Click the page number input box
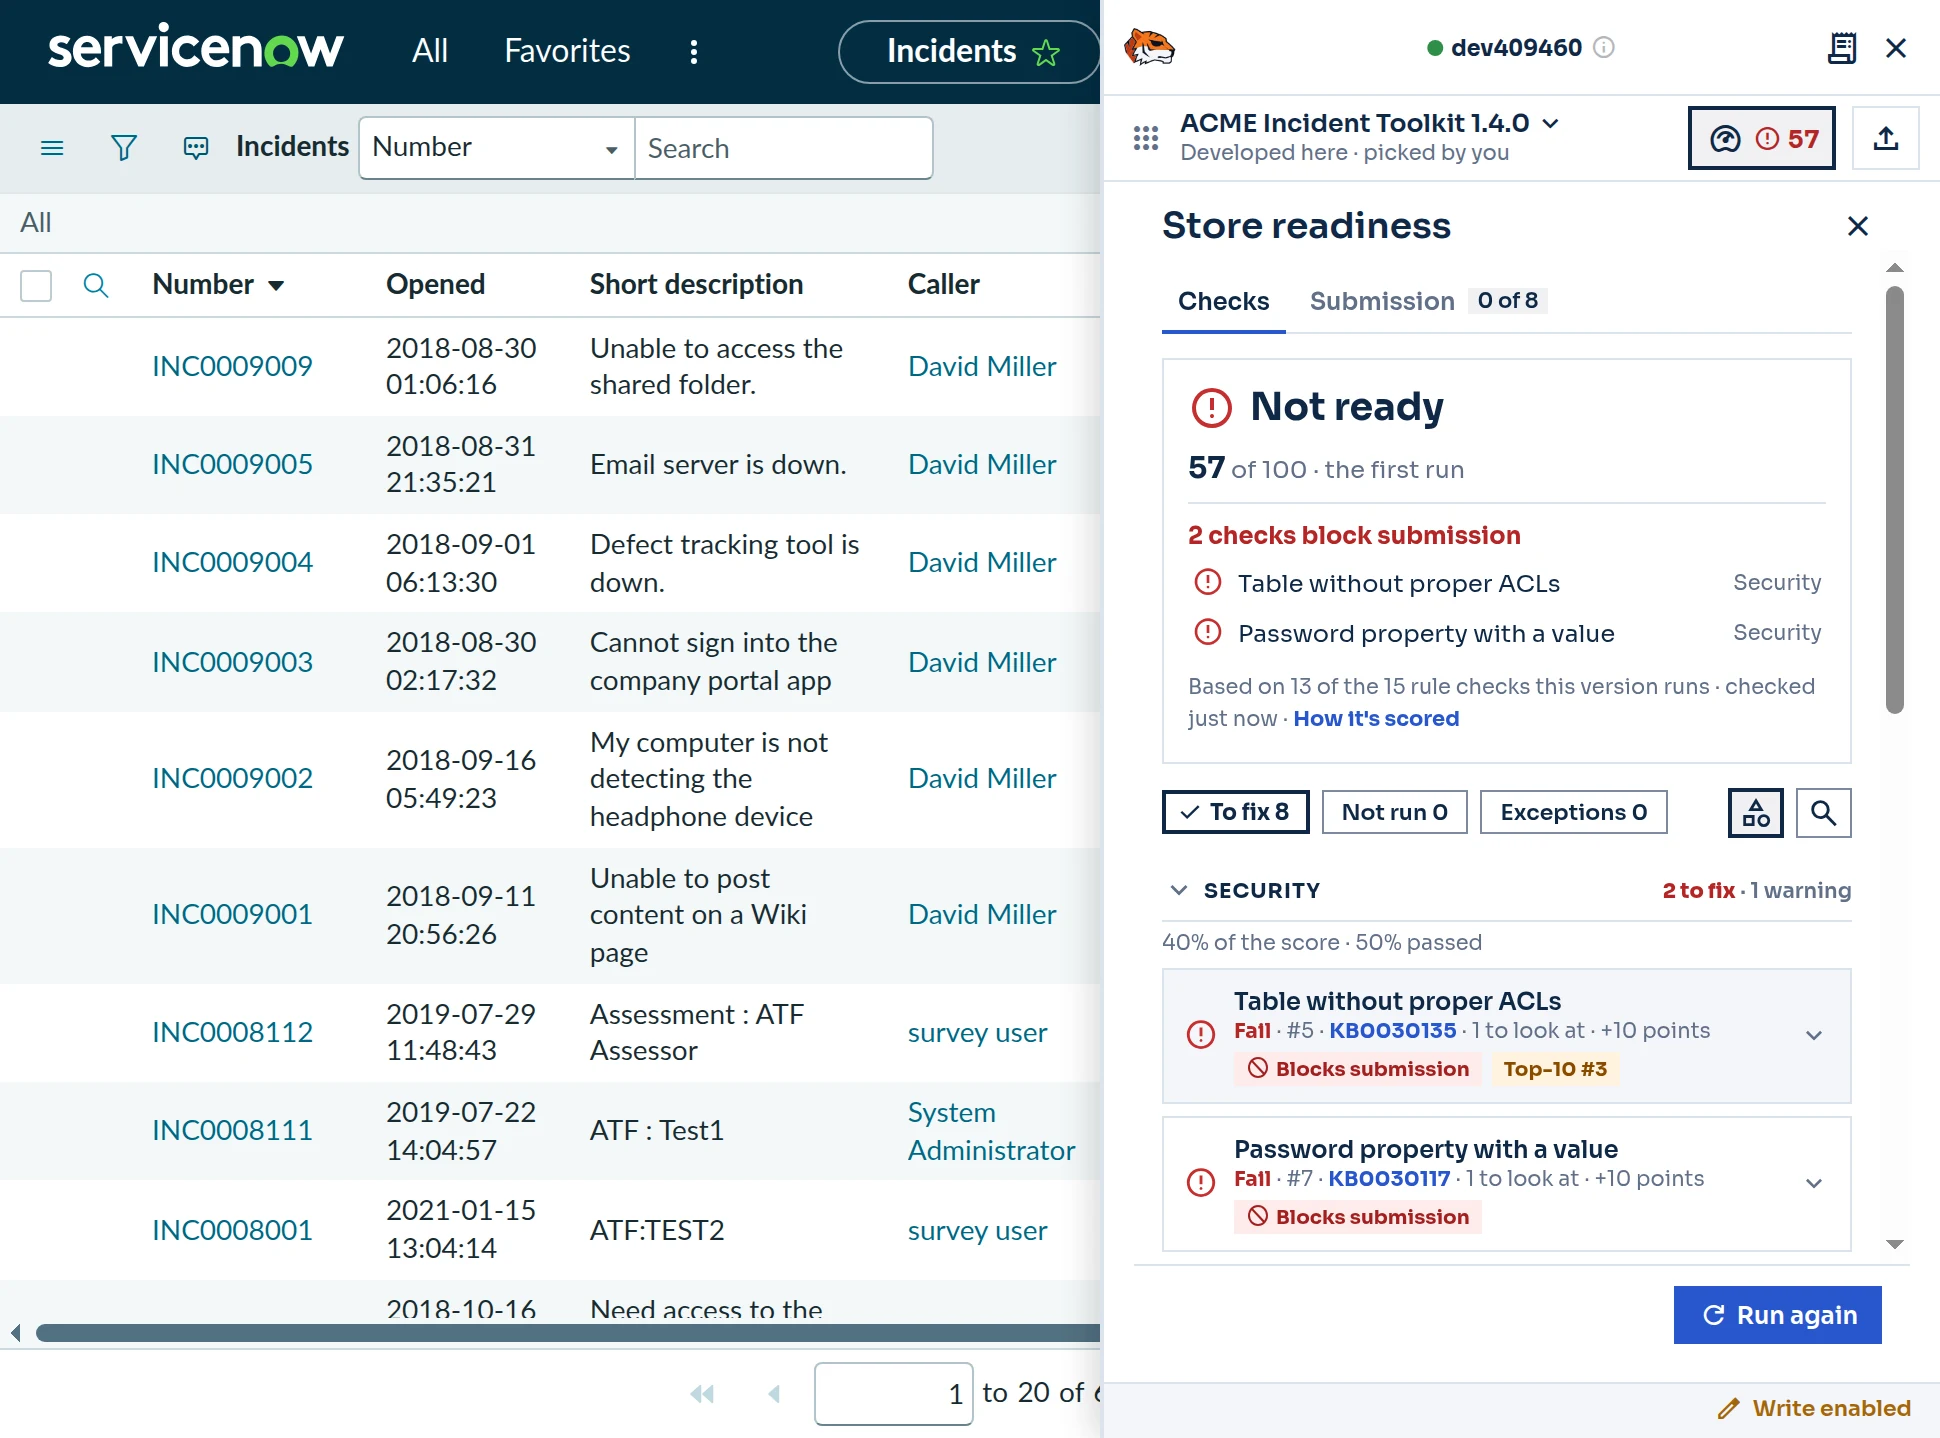 [893, 1393]
